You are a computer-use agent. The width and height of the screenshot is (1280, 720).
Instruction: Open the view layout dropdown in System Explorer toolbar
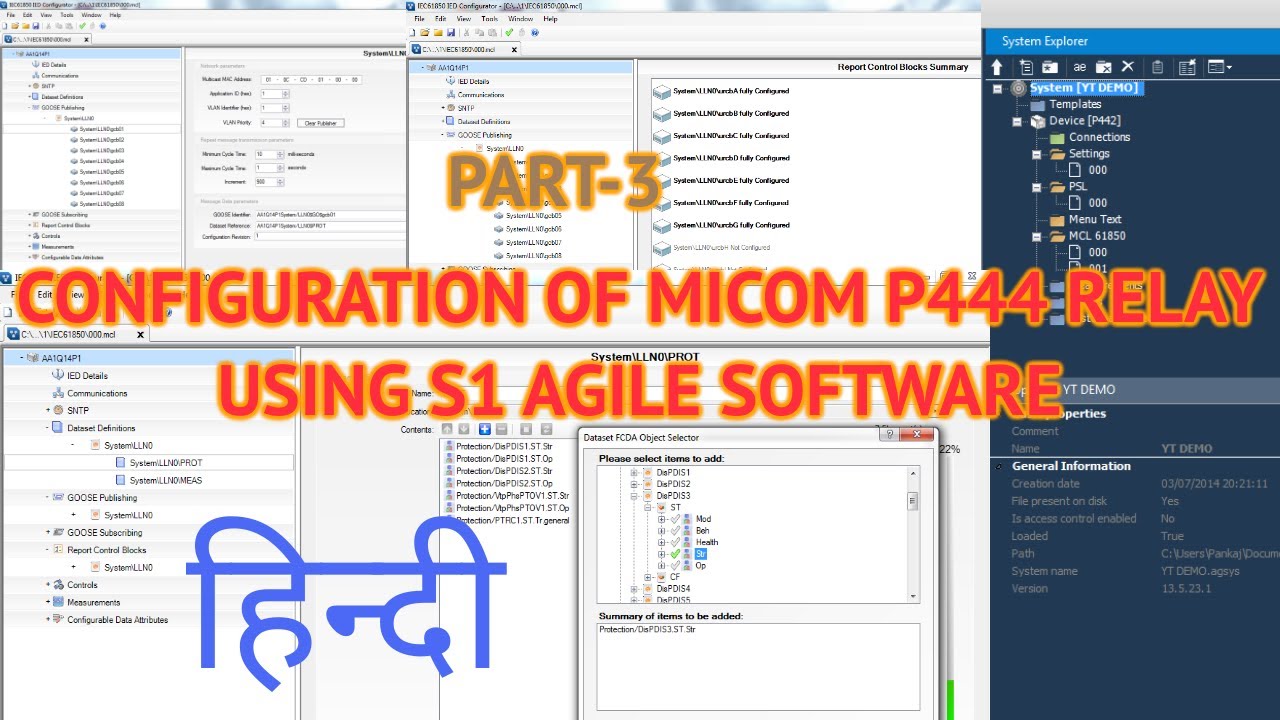point(1220,67)
